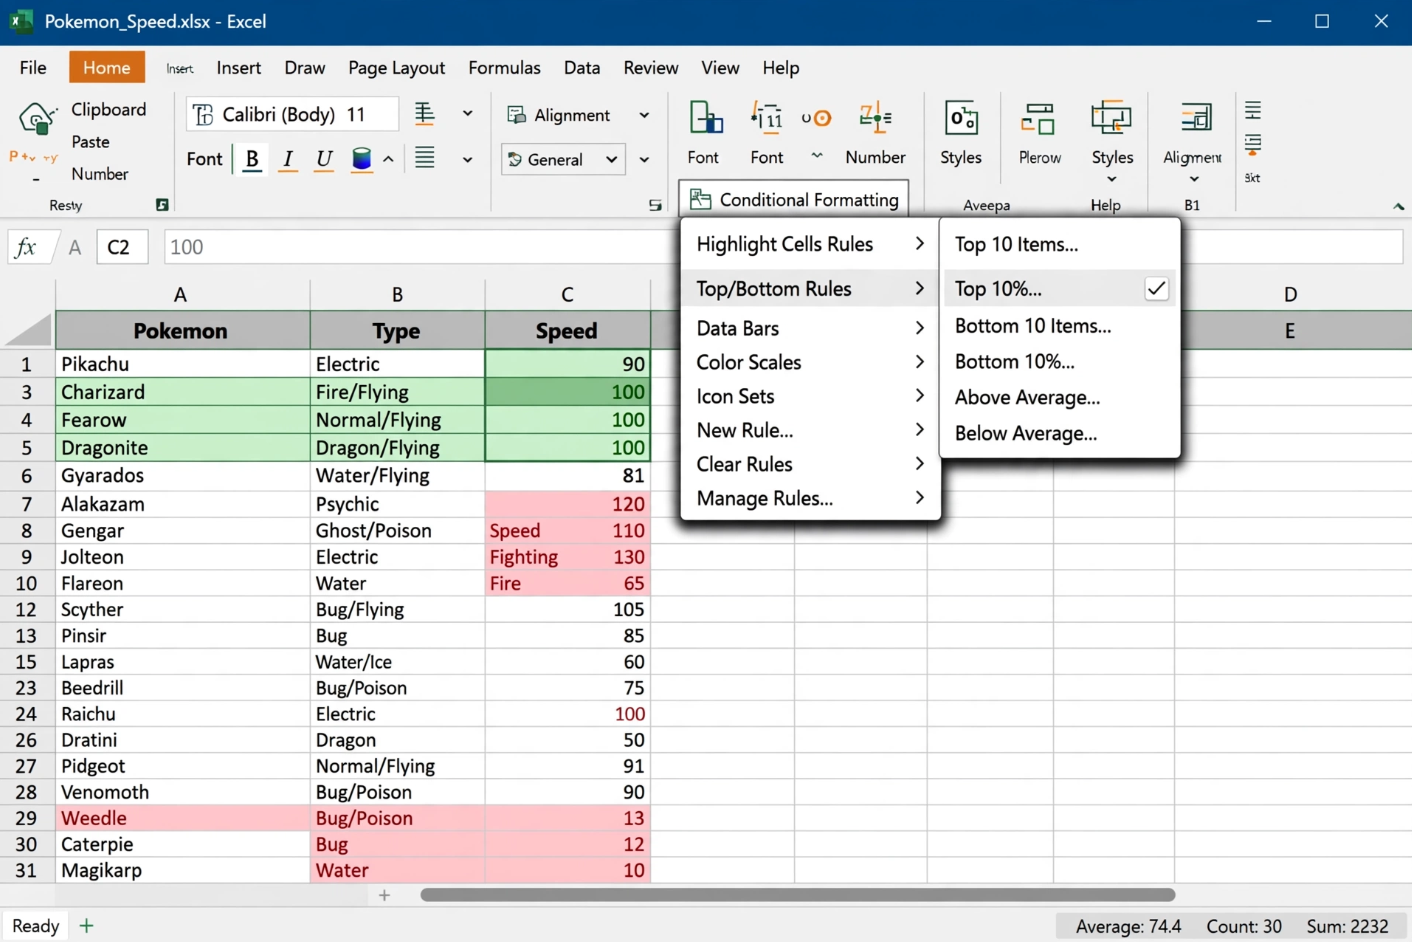The width and height of the screenshot is (1412, 942).
Task: Switch to the Formulas tab
Action: (504, 67)
